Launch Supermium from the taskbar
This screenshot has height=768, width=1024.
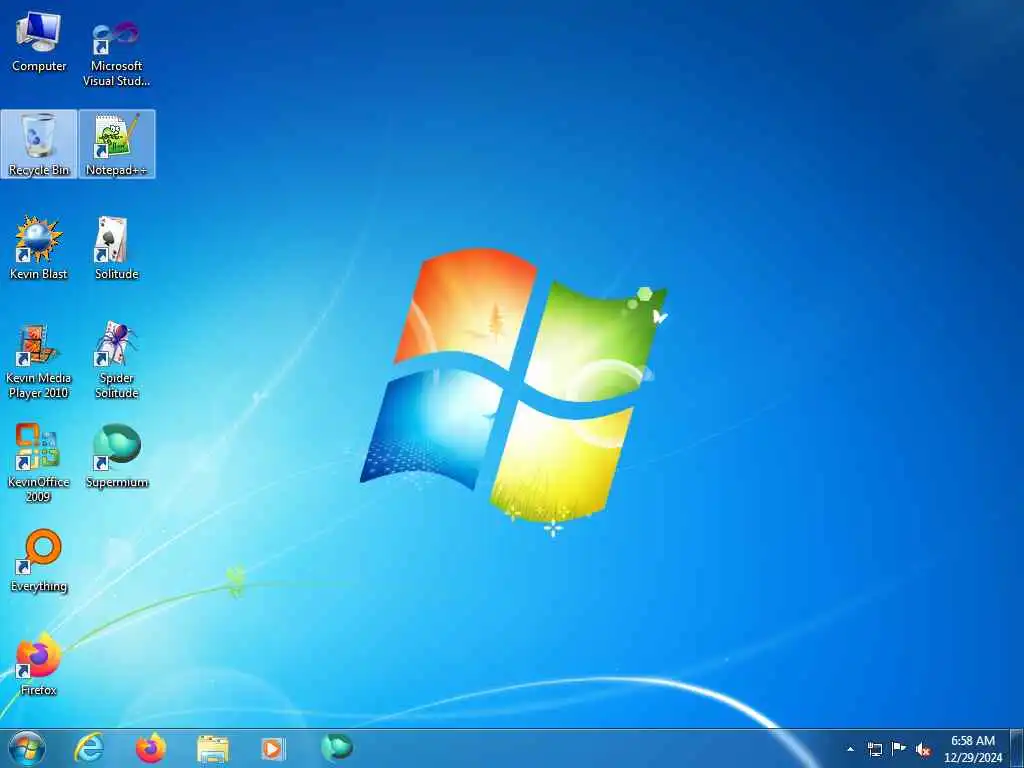pos(336,747)
